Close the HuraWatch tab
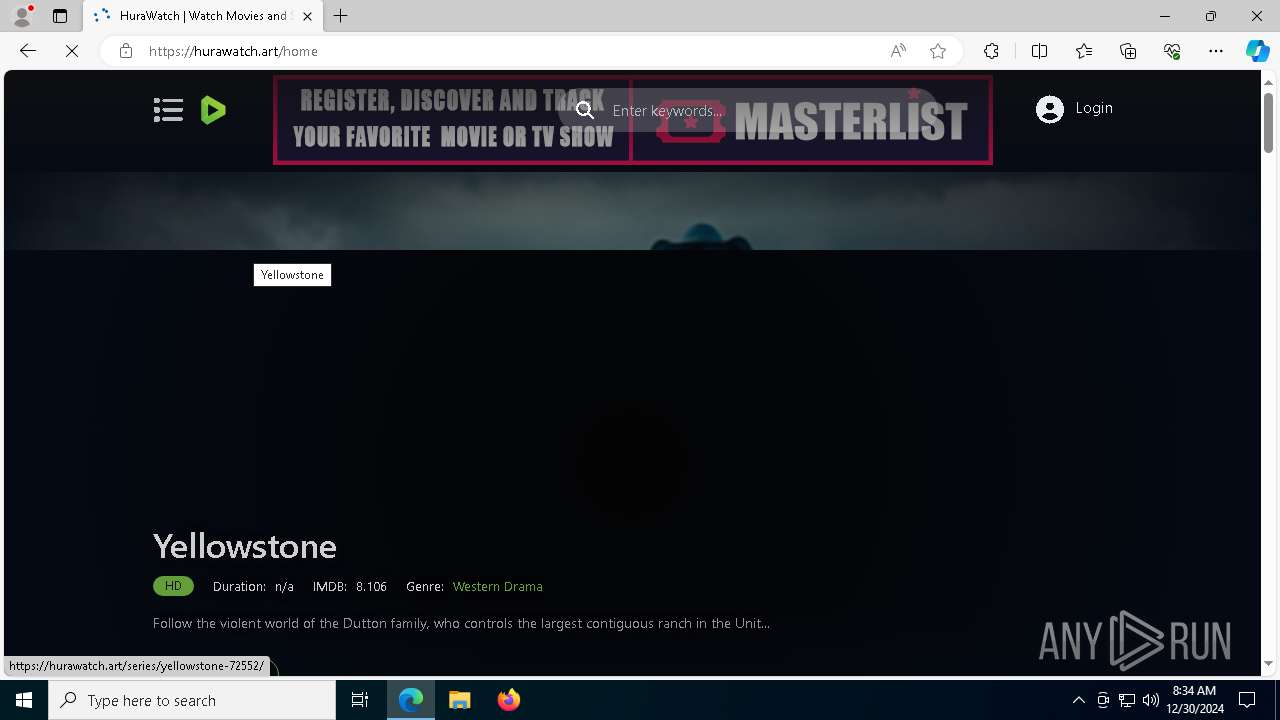This screenshot has width=1280, height=720. pos(307,16)
